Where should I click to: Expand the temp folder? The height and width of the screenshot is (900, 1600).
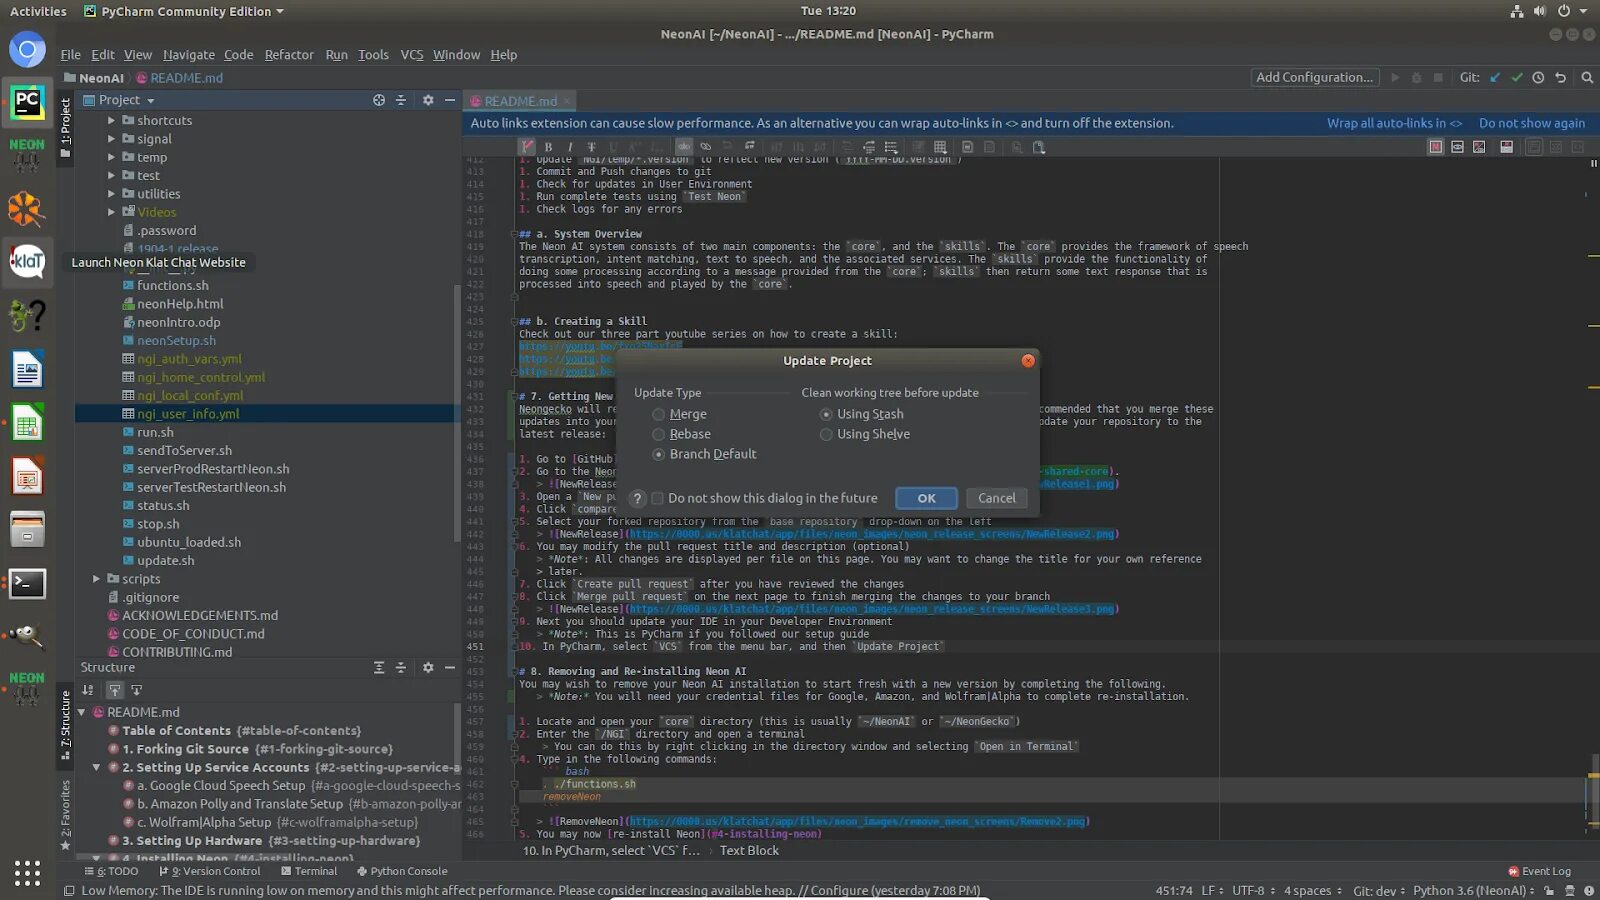coord(112,157)
